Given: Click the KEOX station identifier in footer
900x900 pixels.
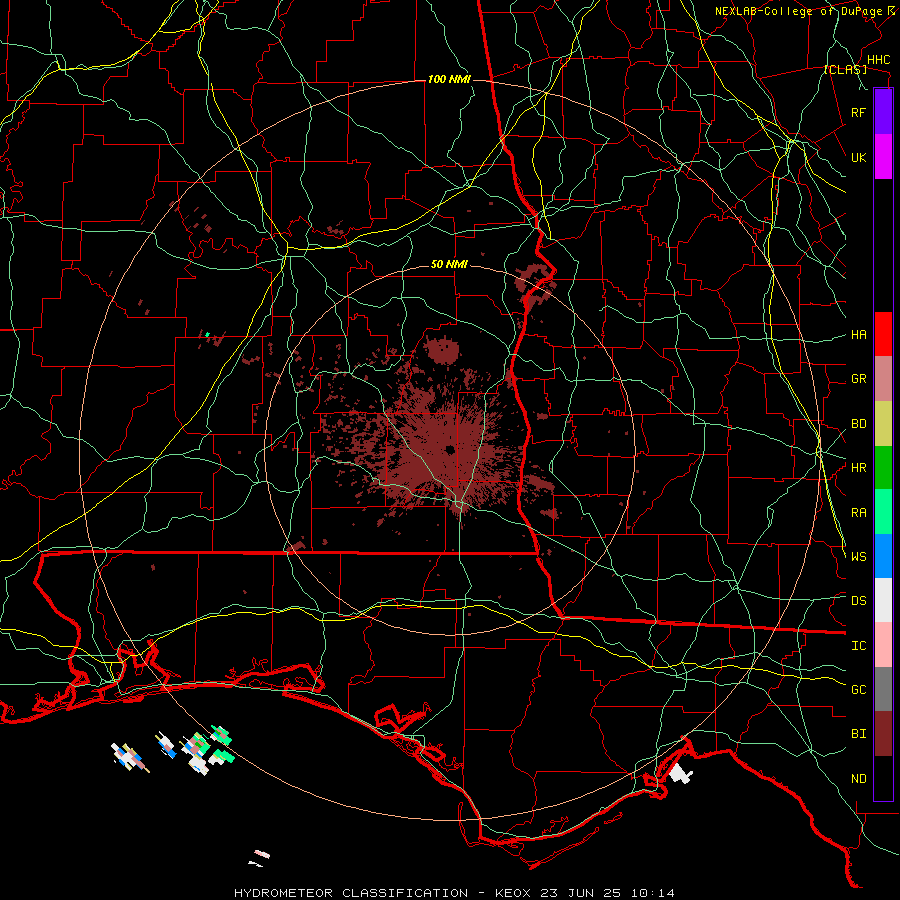Looking at the screenshot, I should (x=513, y=893).
